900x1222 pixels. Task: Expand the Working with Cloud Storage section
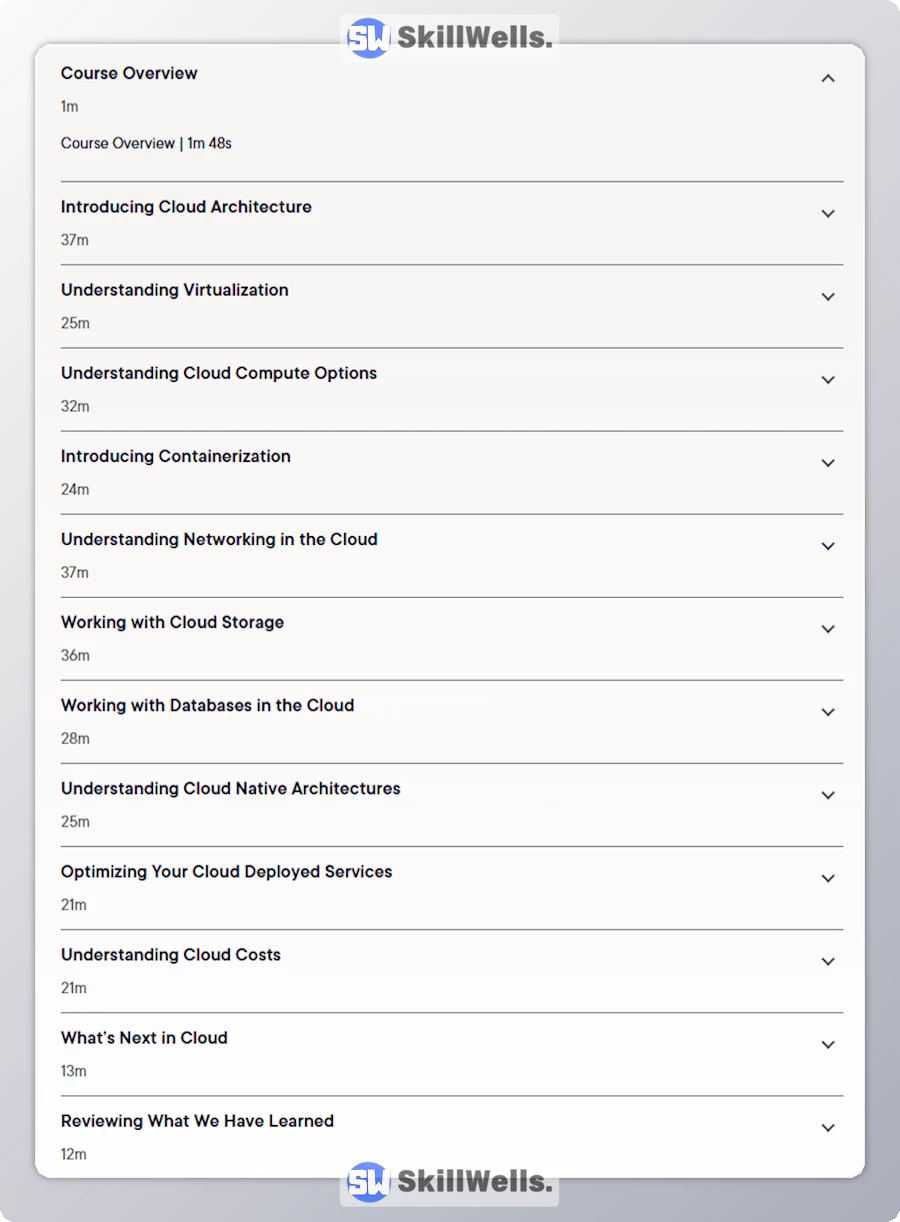[828, 629]
